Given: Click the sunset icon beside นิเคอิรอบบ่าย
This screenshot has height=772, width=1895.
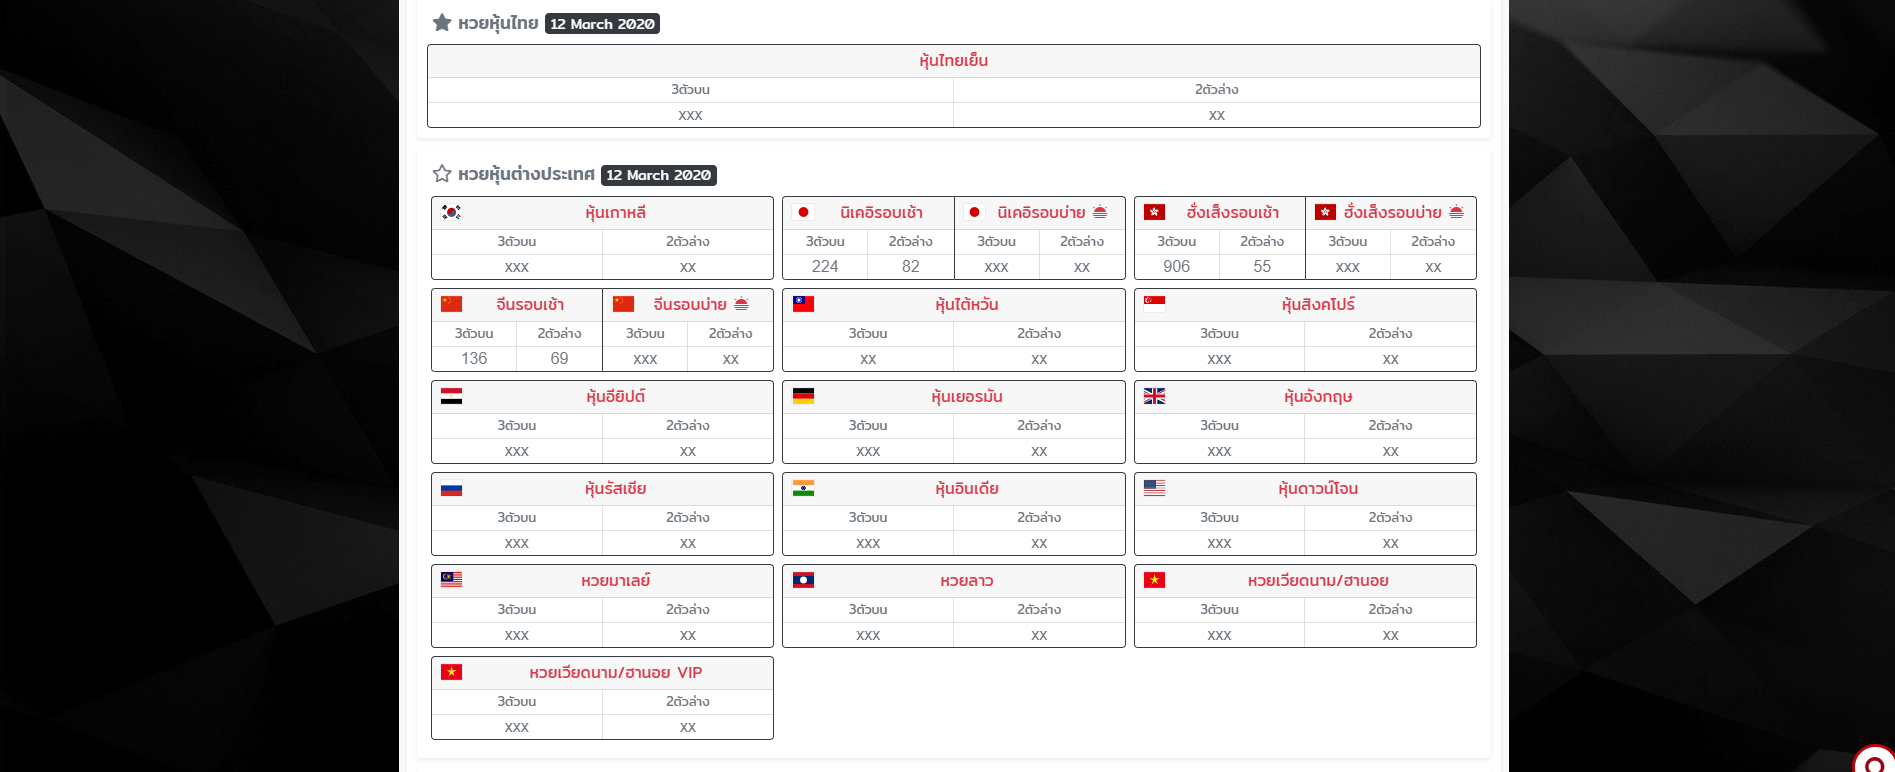Looking at the screenshot, I should point(1100,212).
